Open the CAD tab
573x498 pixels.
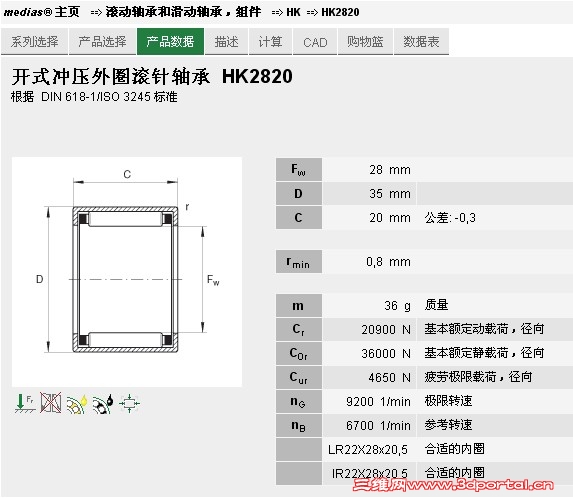pos(315,42)
